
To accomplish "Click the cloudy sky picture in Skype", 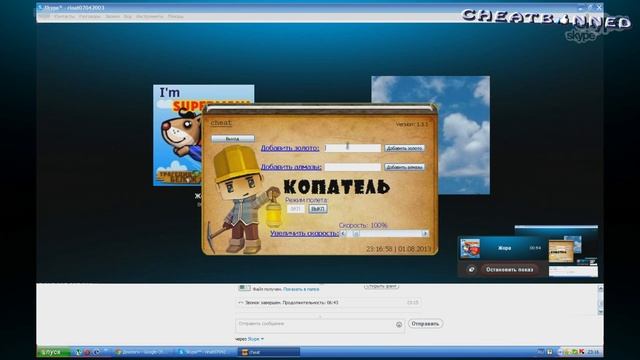I will tap(464, 135).
